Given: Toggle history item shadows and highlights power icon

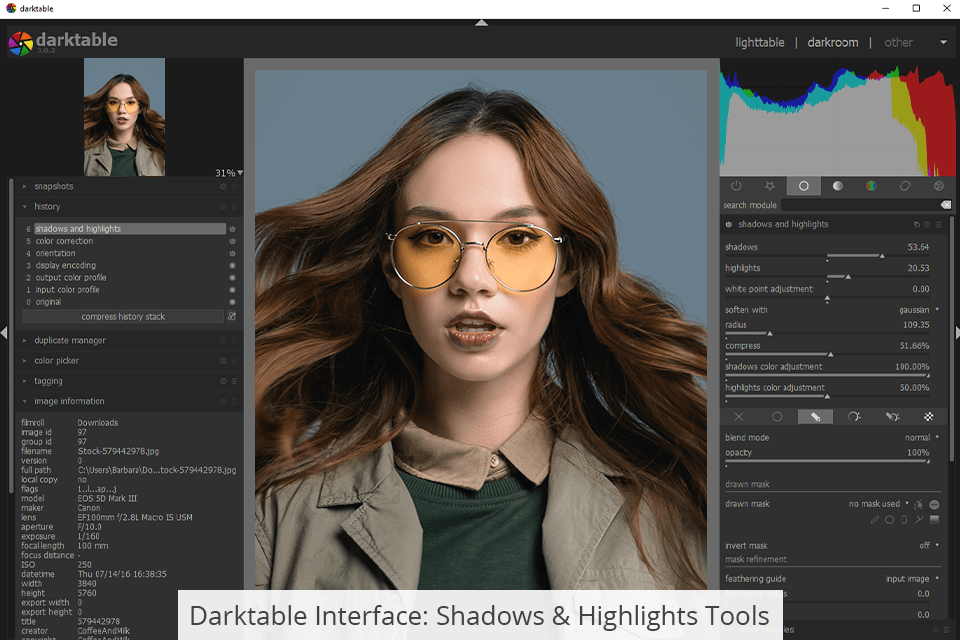Looking at the screenshot, I should (x=232, y=229).
